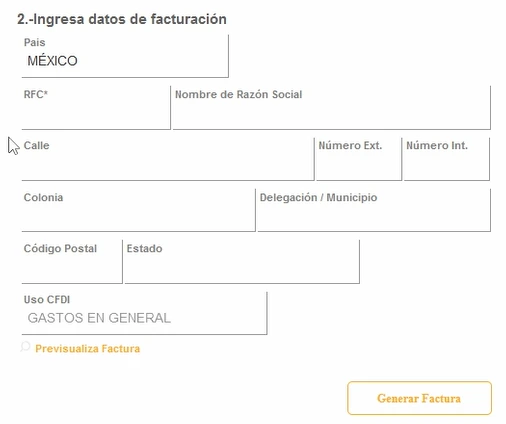Viewport: 506px width, 424px height.
Task: Click the Delegación / Municipio label text
Action: 318,197
